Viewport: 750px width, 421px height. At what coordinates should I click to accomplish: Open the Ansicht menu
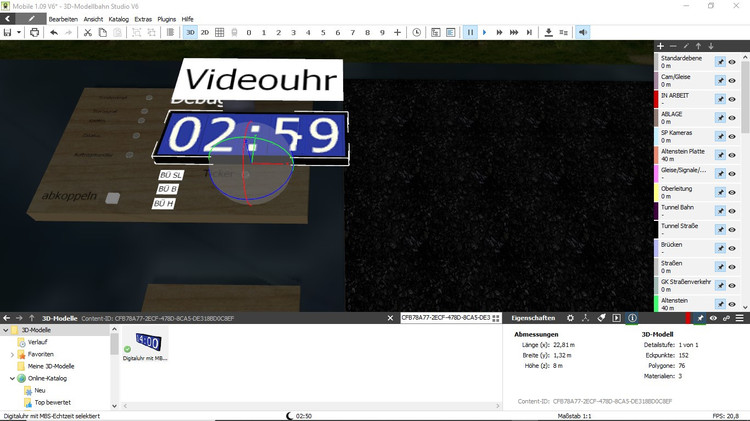(x=93, y=19)
